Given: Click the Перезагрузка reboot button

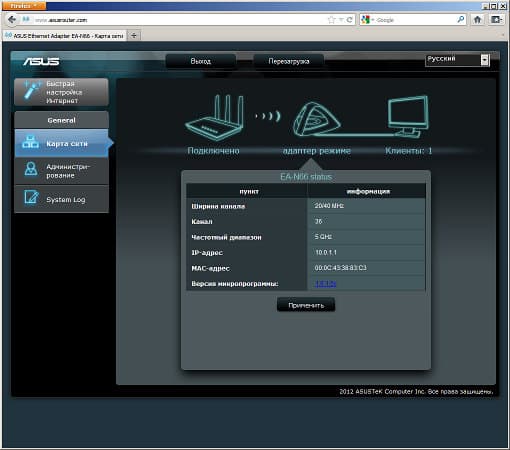Looking at the screenshot, I should click(289, 61).
